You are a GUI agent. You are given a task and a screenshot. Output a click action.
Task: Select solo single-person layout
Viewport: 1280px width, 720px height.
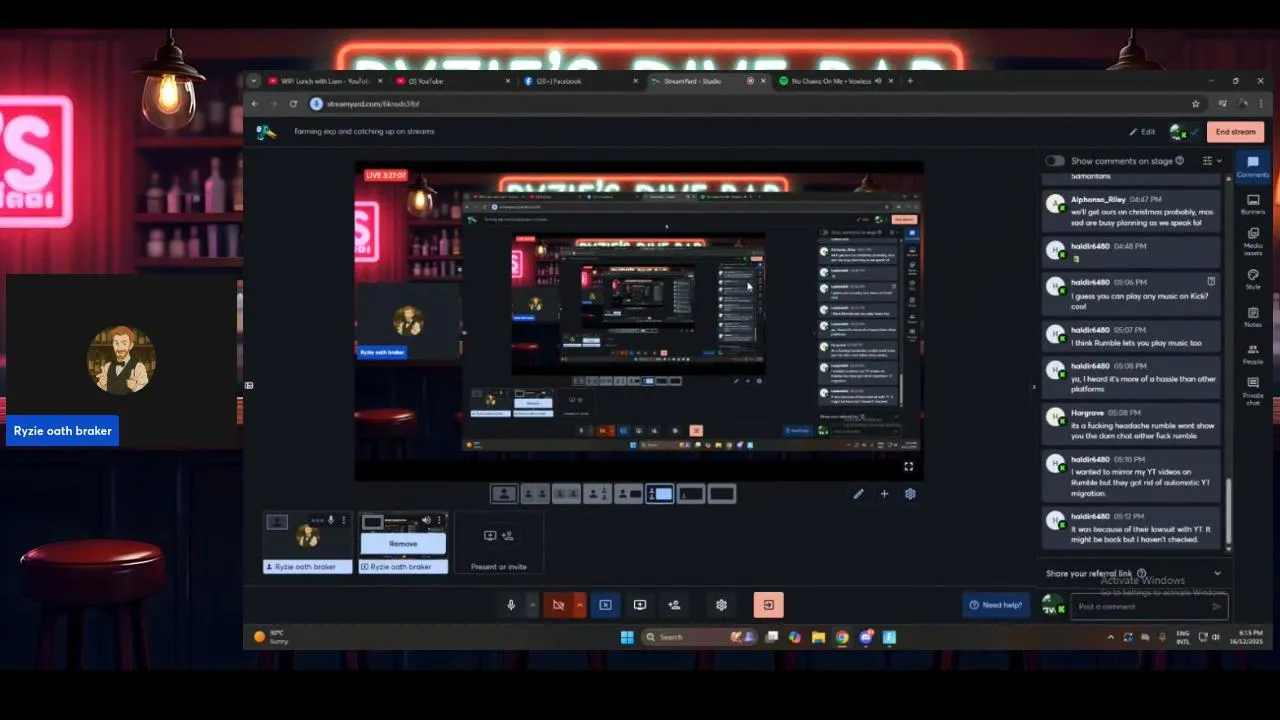click(504, 494)
